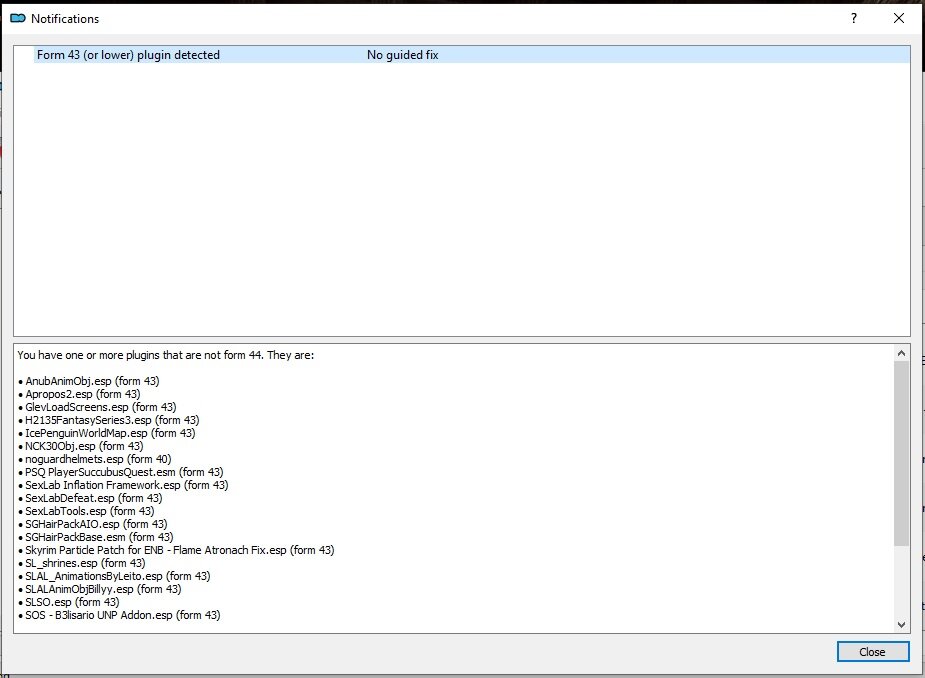
Task: Click the SL_shrines.esp entry
Action: coord(84,563)
